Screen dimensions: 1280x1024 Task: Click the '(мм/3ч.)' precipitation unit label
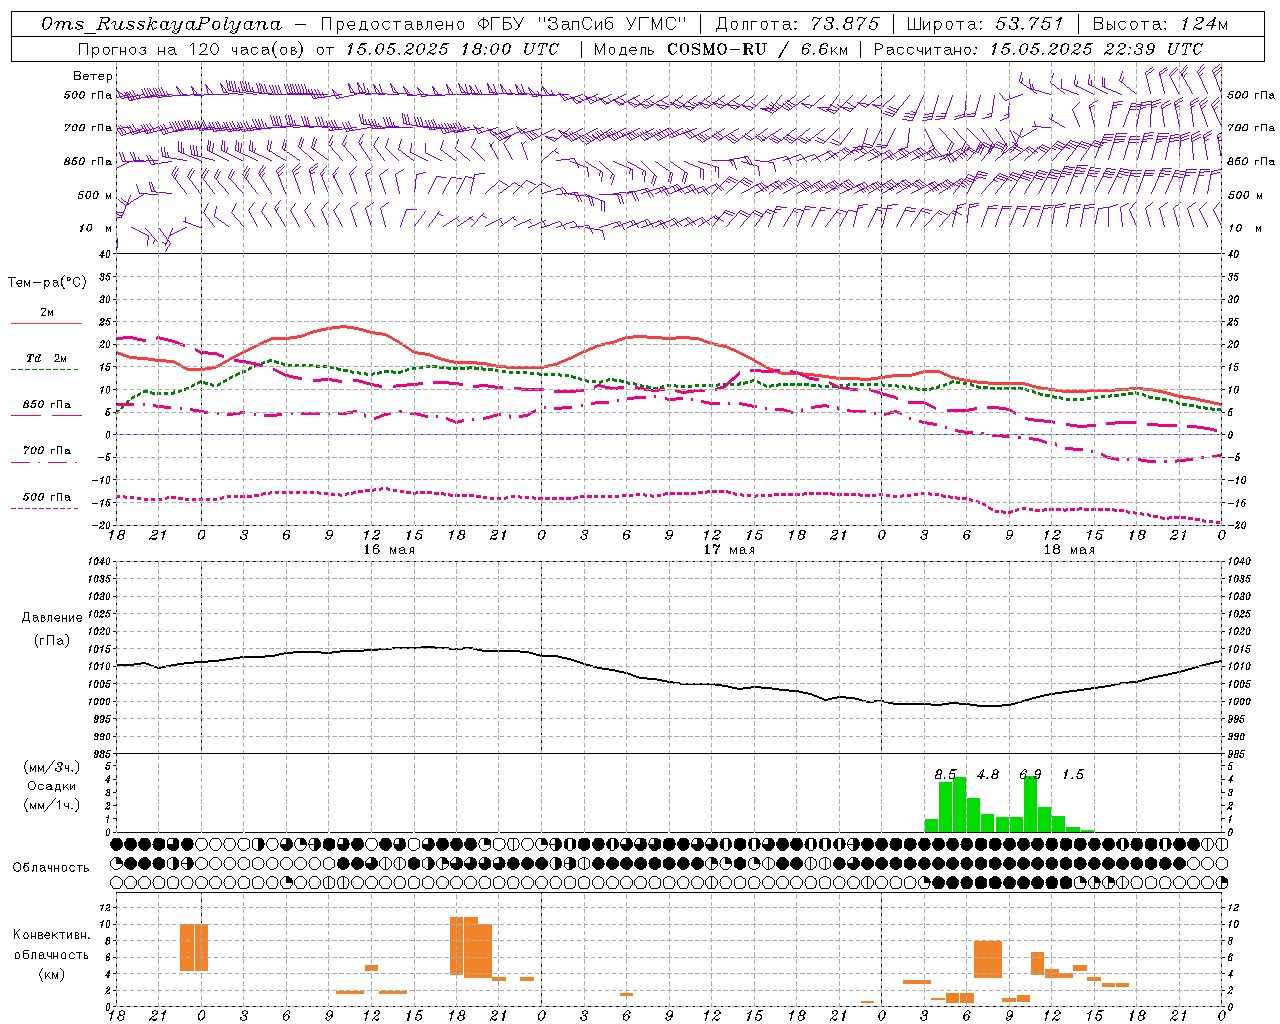(x=52, y=767)
